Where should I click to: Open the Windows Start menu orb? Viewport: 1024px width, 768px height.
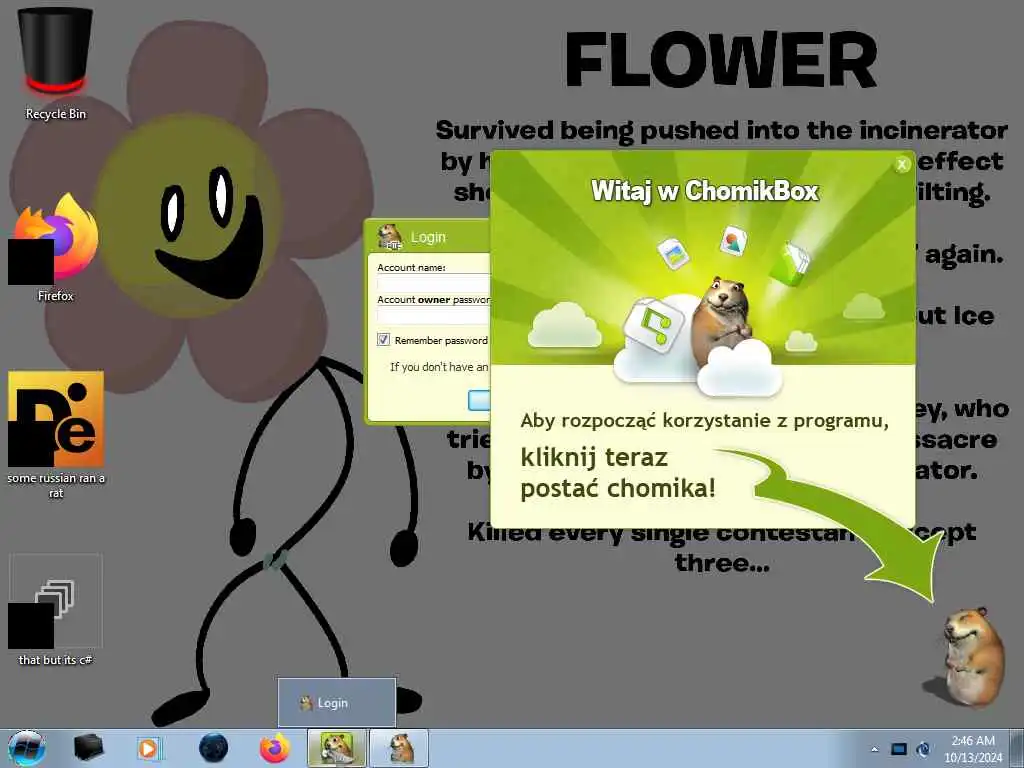coord(27,748)
